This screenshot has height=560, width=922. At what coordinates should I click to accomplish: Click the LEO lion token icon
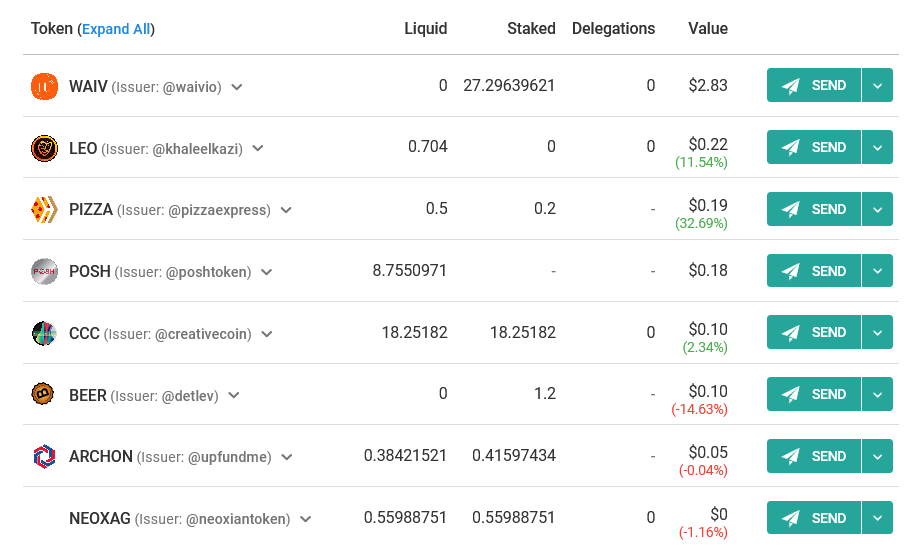(44, 148)
